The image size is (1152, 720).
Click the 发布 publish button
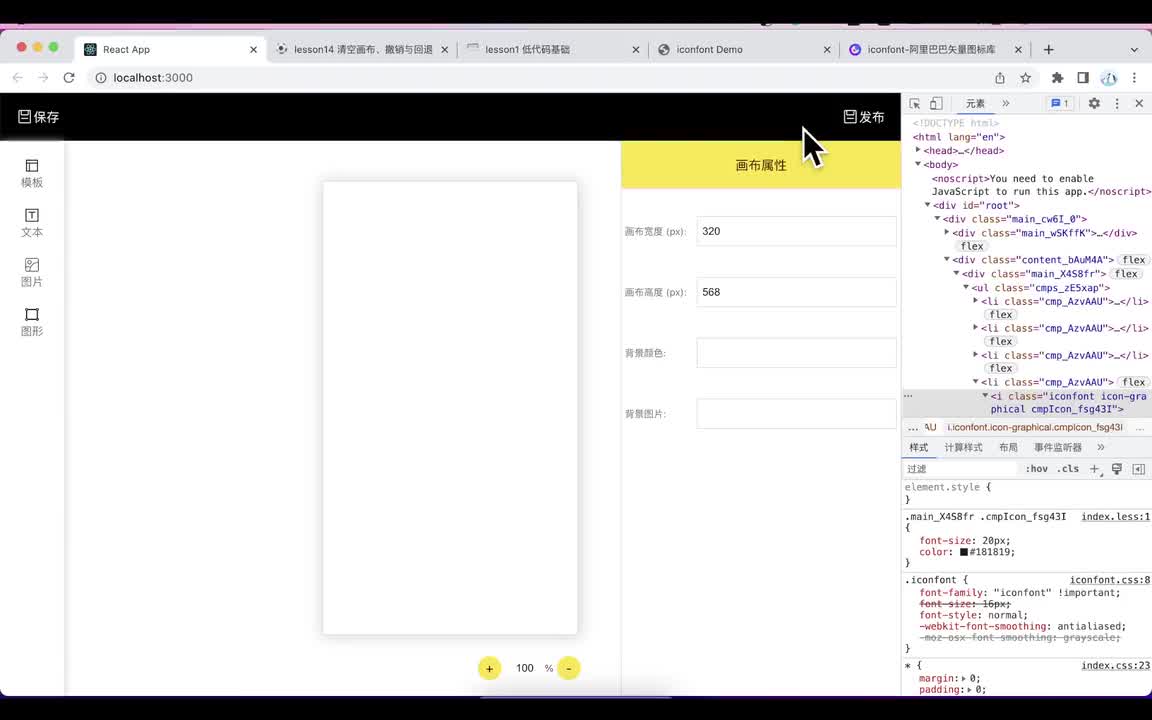pos(863,117)
